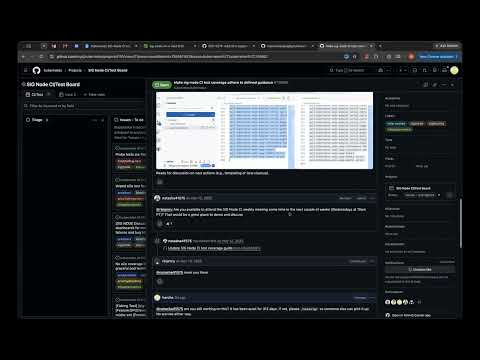This screenshot has height=360, width=480.
Task: Open the GitHub global navigation hamburger menu
Action: pyautogui.click(x=26, y=70)
